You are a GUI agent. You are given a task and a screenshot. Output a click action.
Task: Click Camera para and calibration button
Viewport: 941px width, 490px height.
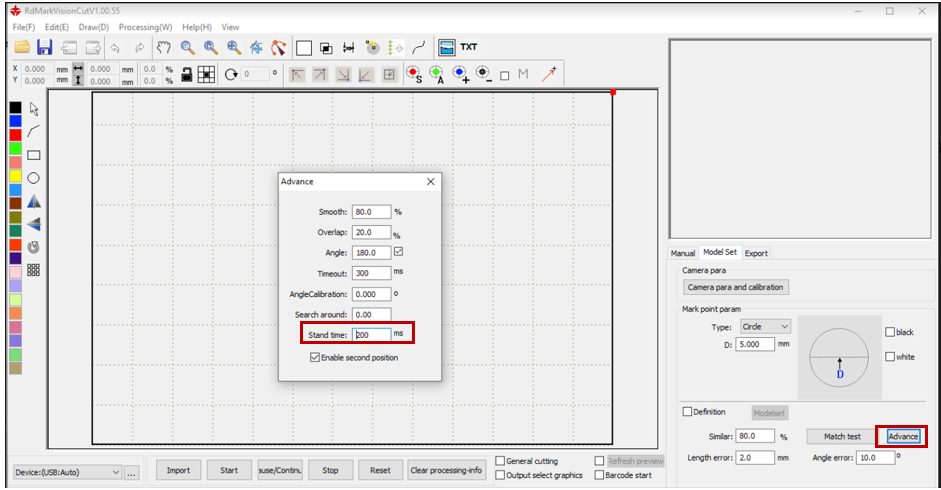736,287
